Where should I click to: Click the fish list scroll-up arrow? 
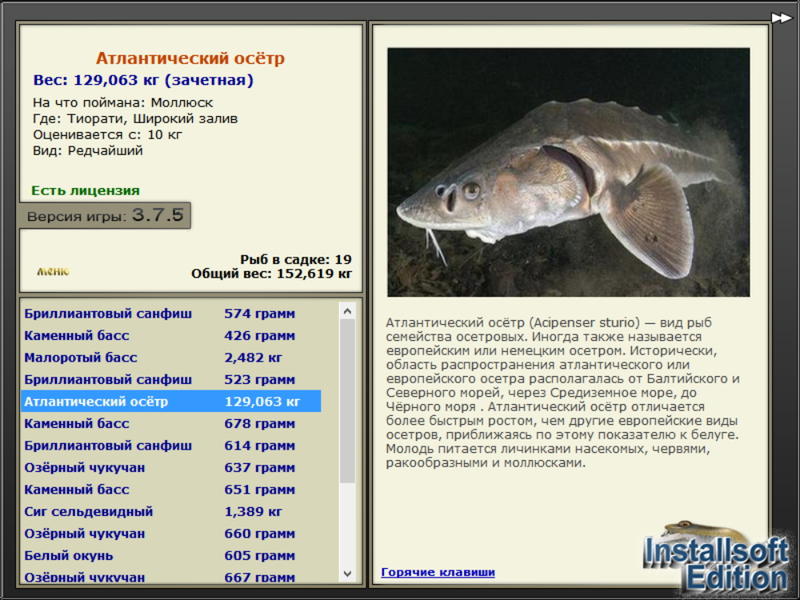pos(347,311)
